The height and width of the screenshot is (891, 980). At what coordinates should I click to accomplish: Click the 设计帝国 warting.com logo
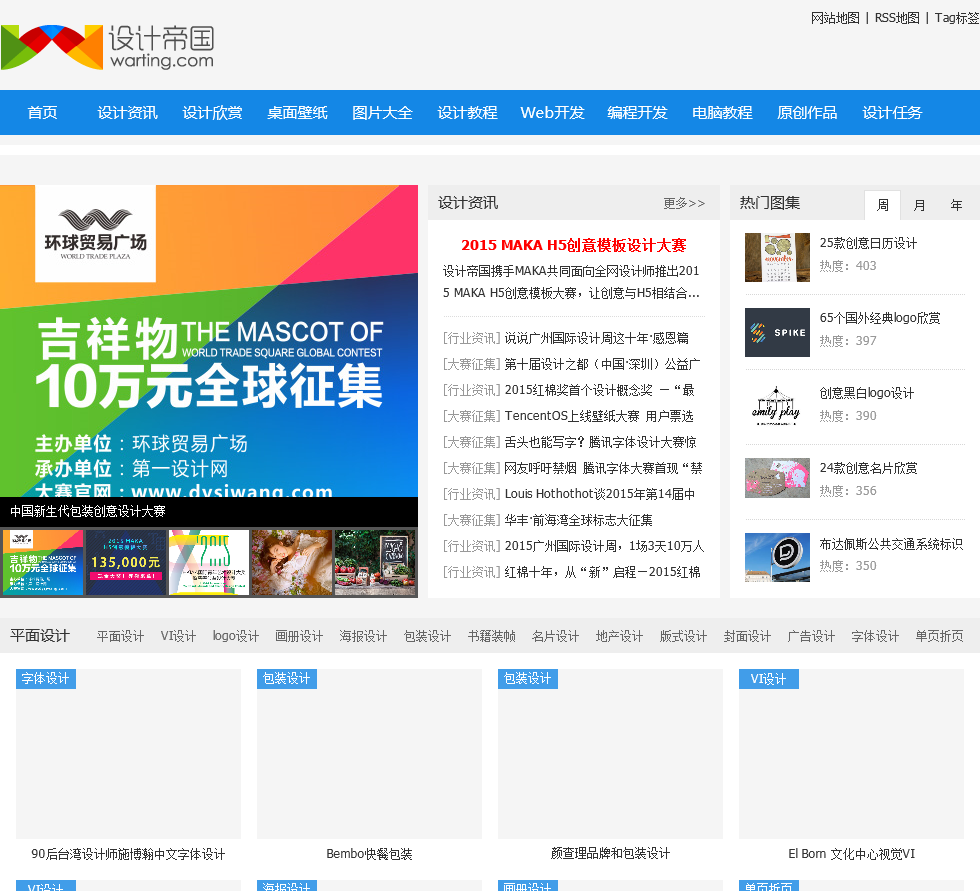(108, 47)
